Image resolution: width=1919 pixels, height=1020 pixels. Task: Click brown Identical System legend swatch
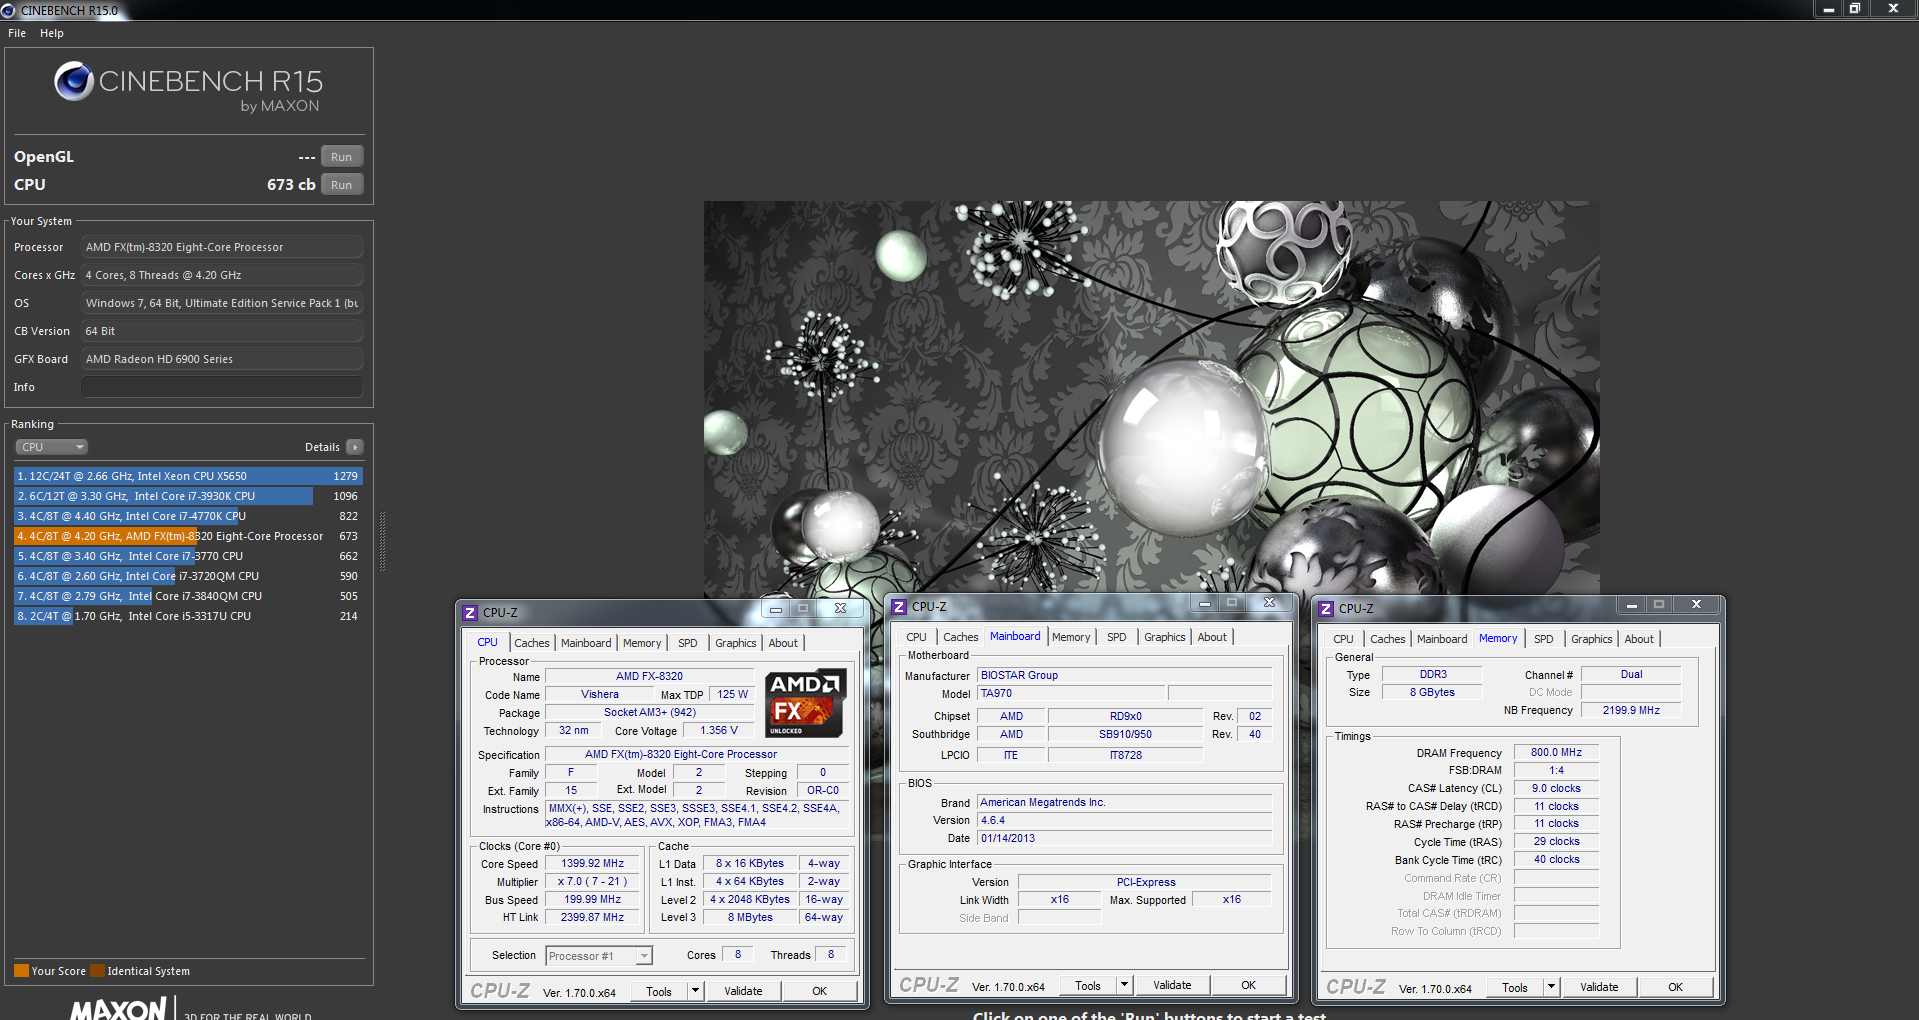[97, 971]
